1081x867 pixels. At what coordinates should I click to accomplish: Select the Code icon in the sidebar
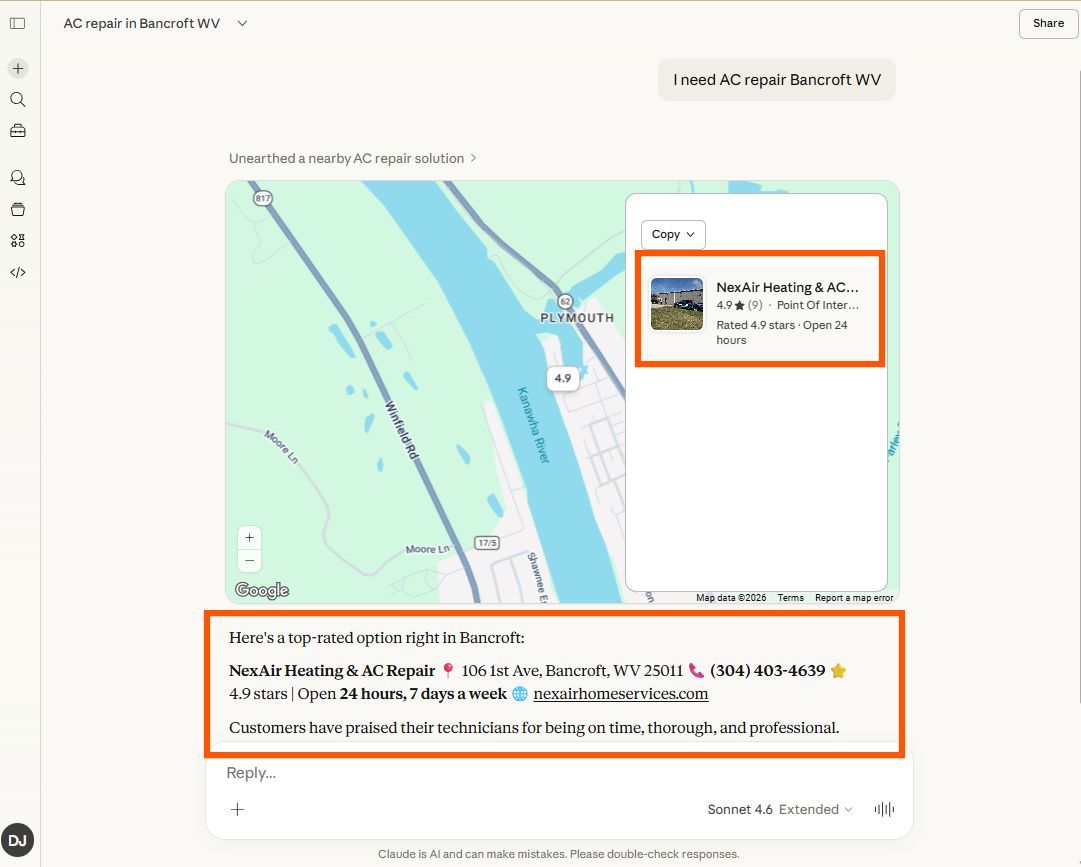[x=17, y=271]
